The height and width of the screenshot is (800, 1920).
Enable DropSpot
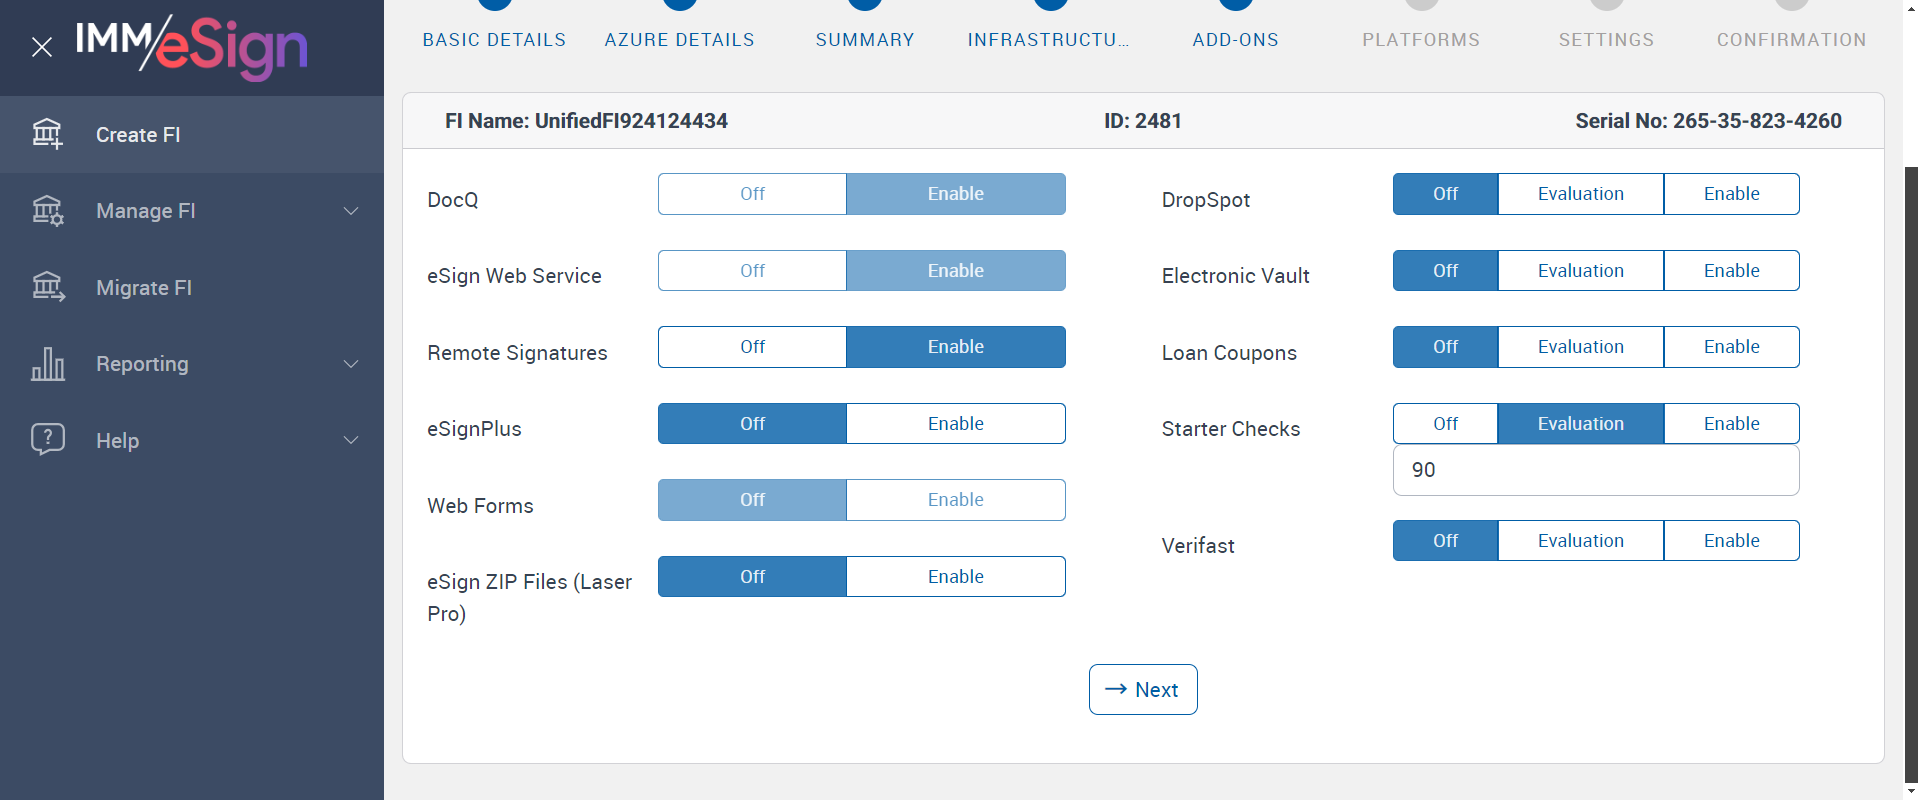click(1732, 194)
